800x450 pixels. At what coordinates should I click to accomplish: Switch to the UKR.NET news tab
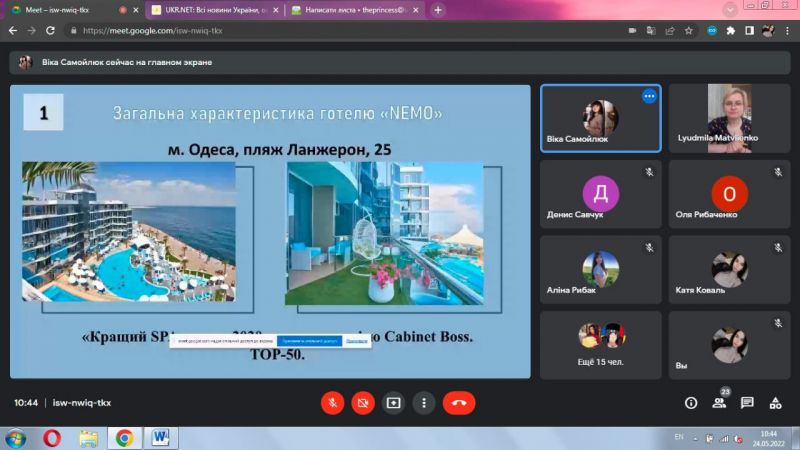[x=212, y=10]
